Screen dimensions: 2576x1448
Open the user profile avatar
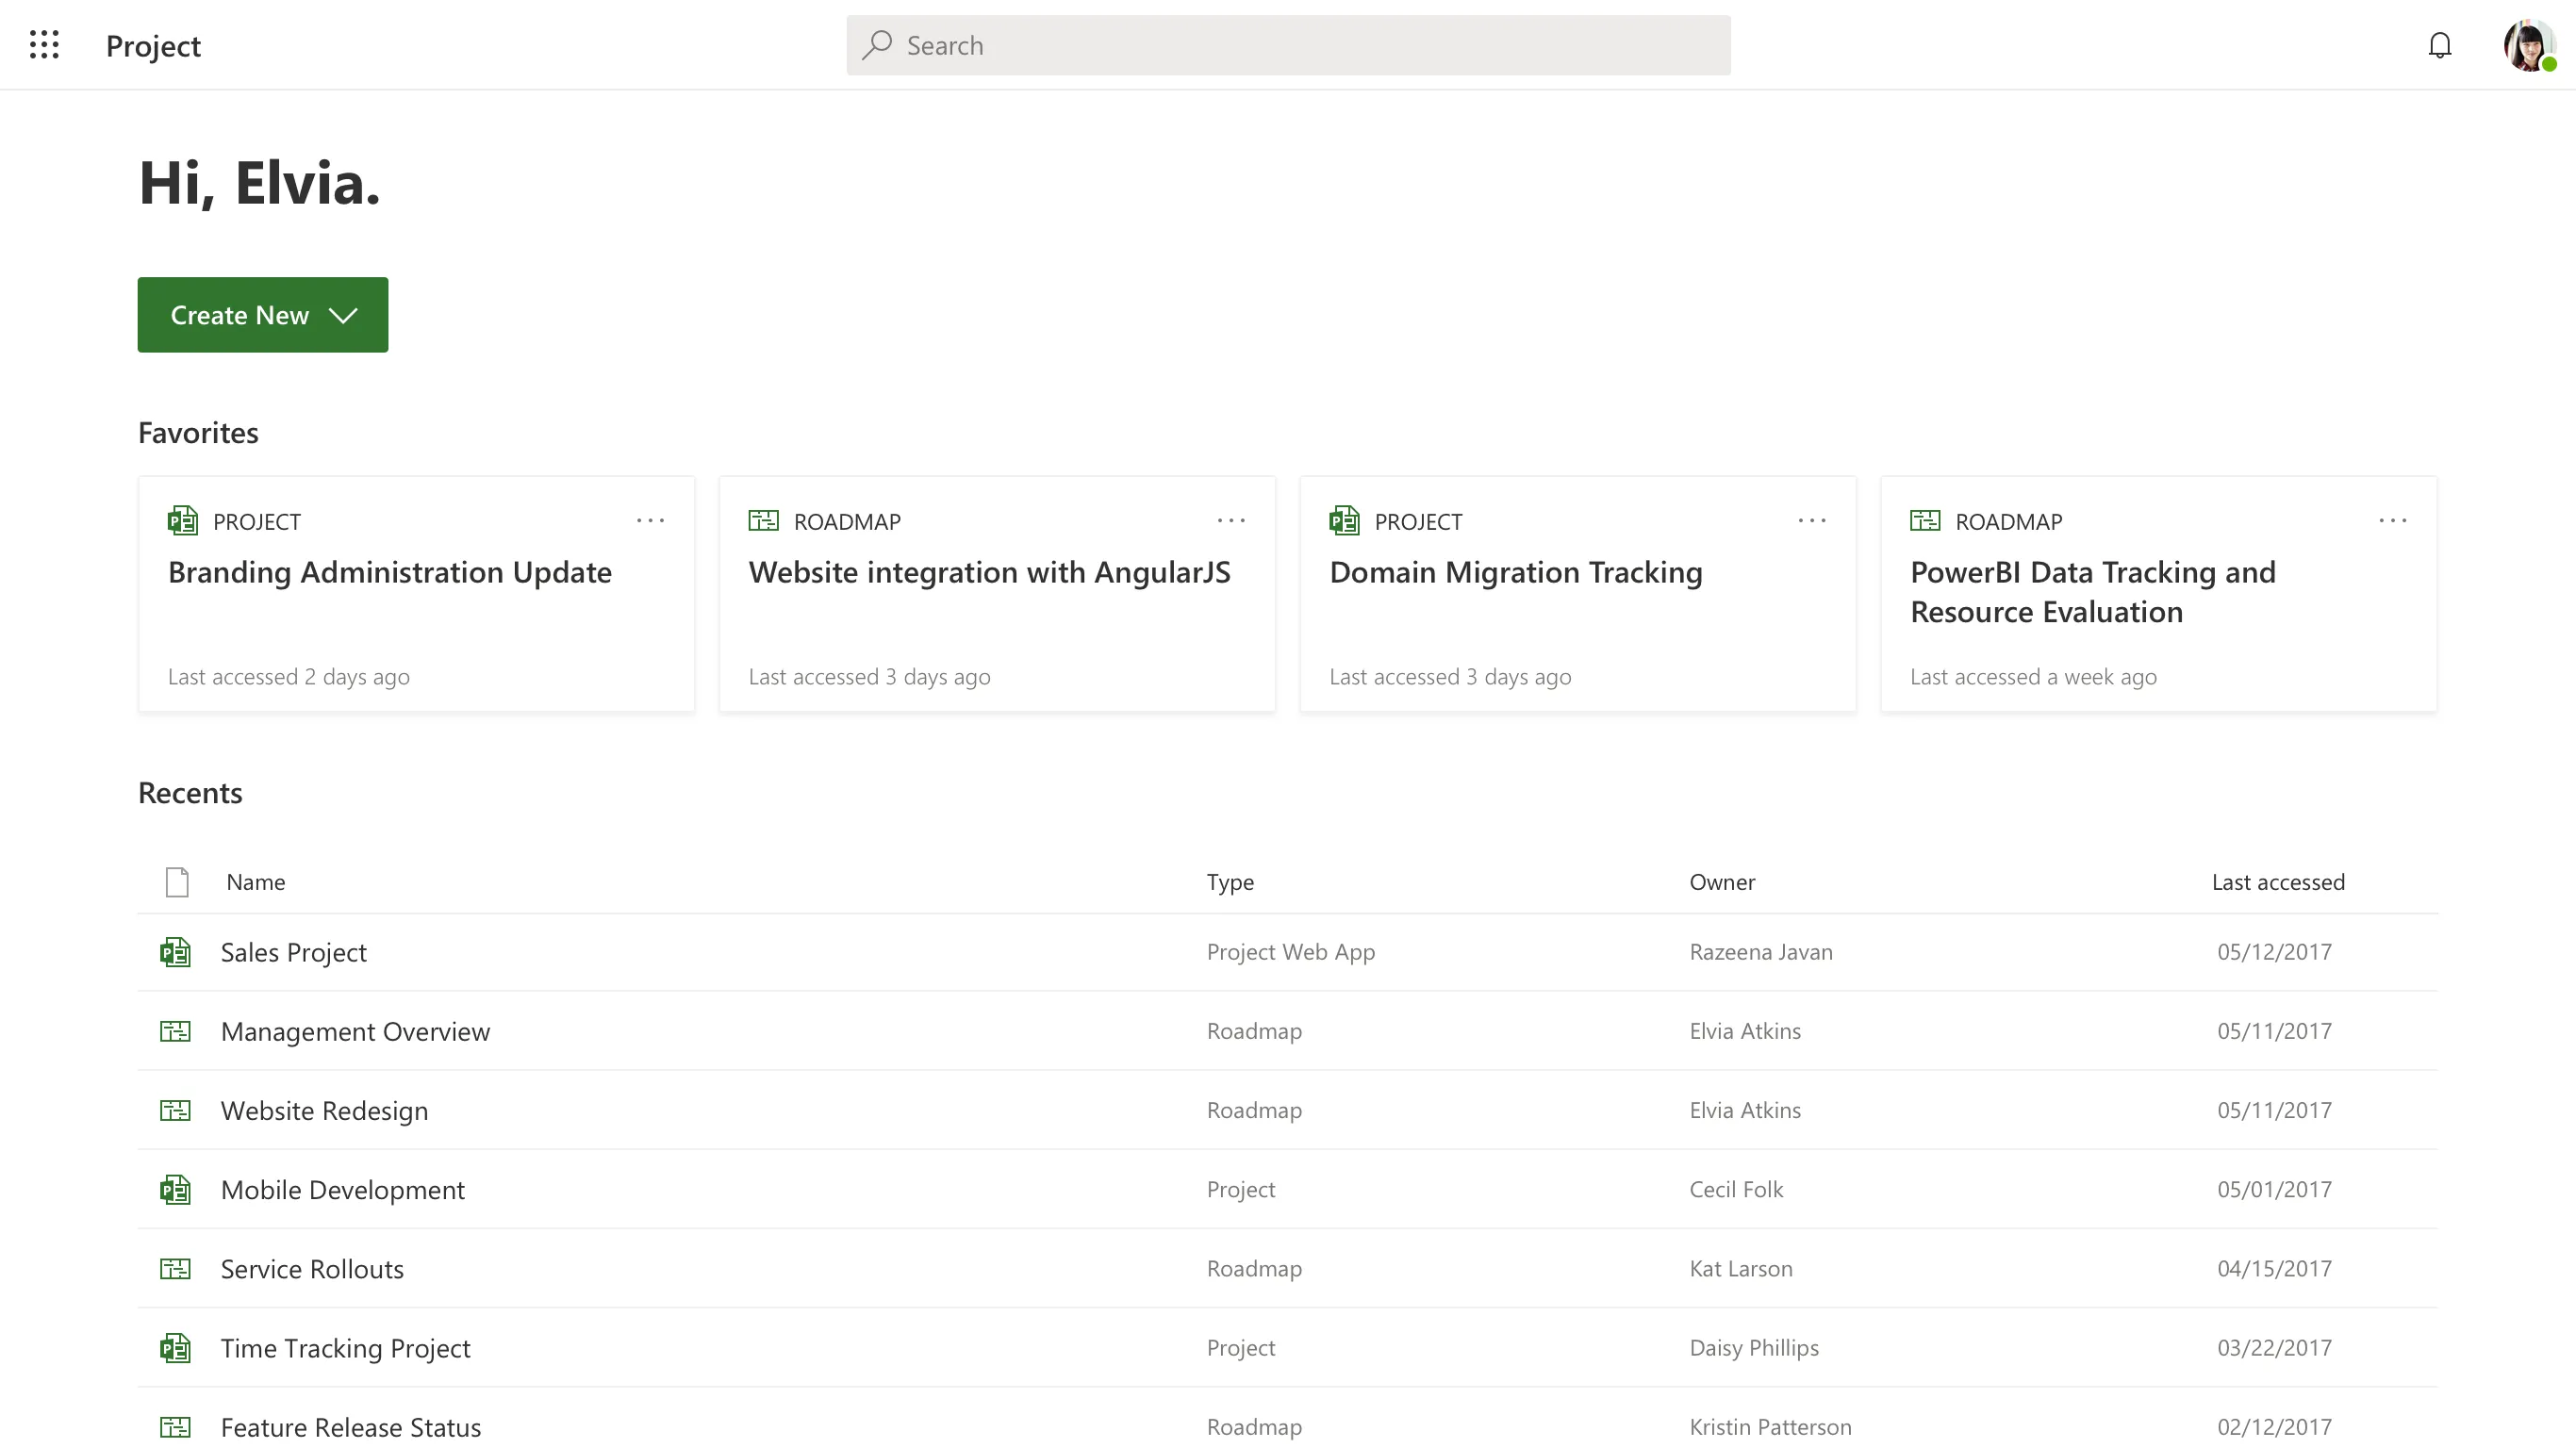tap(2529, 45)
